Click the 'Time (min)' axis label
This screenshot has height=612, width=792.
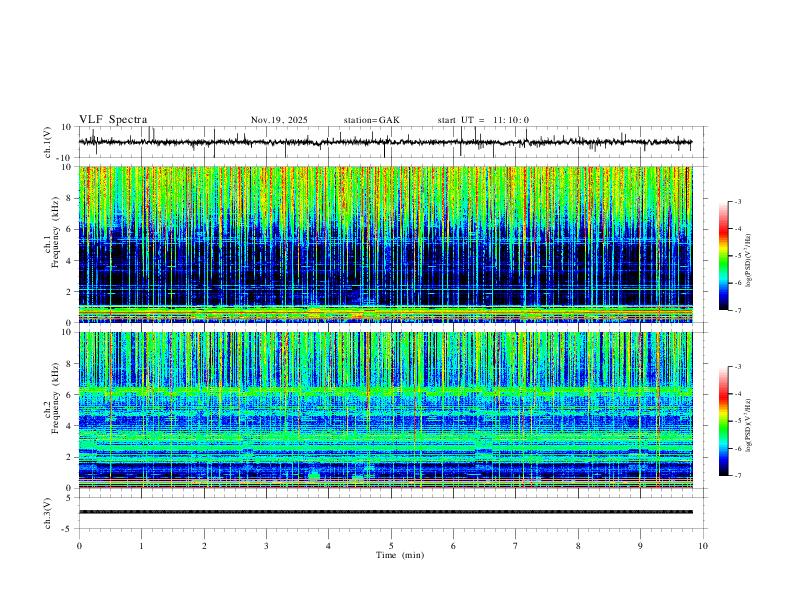400,555
